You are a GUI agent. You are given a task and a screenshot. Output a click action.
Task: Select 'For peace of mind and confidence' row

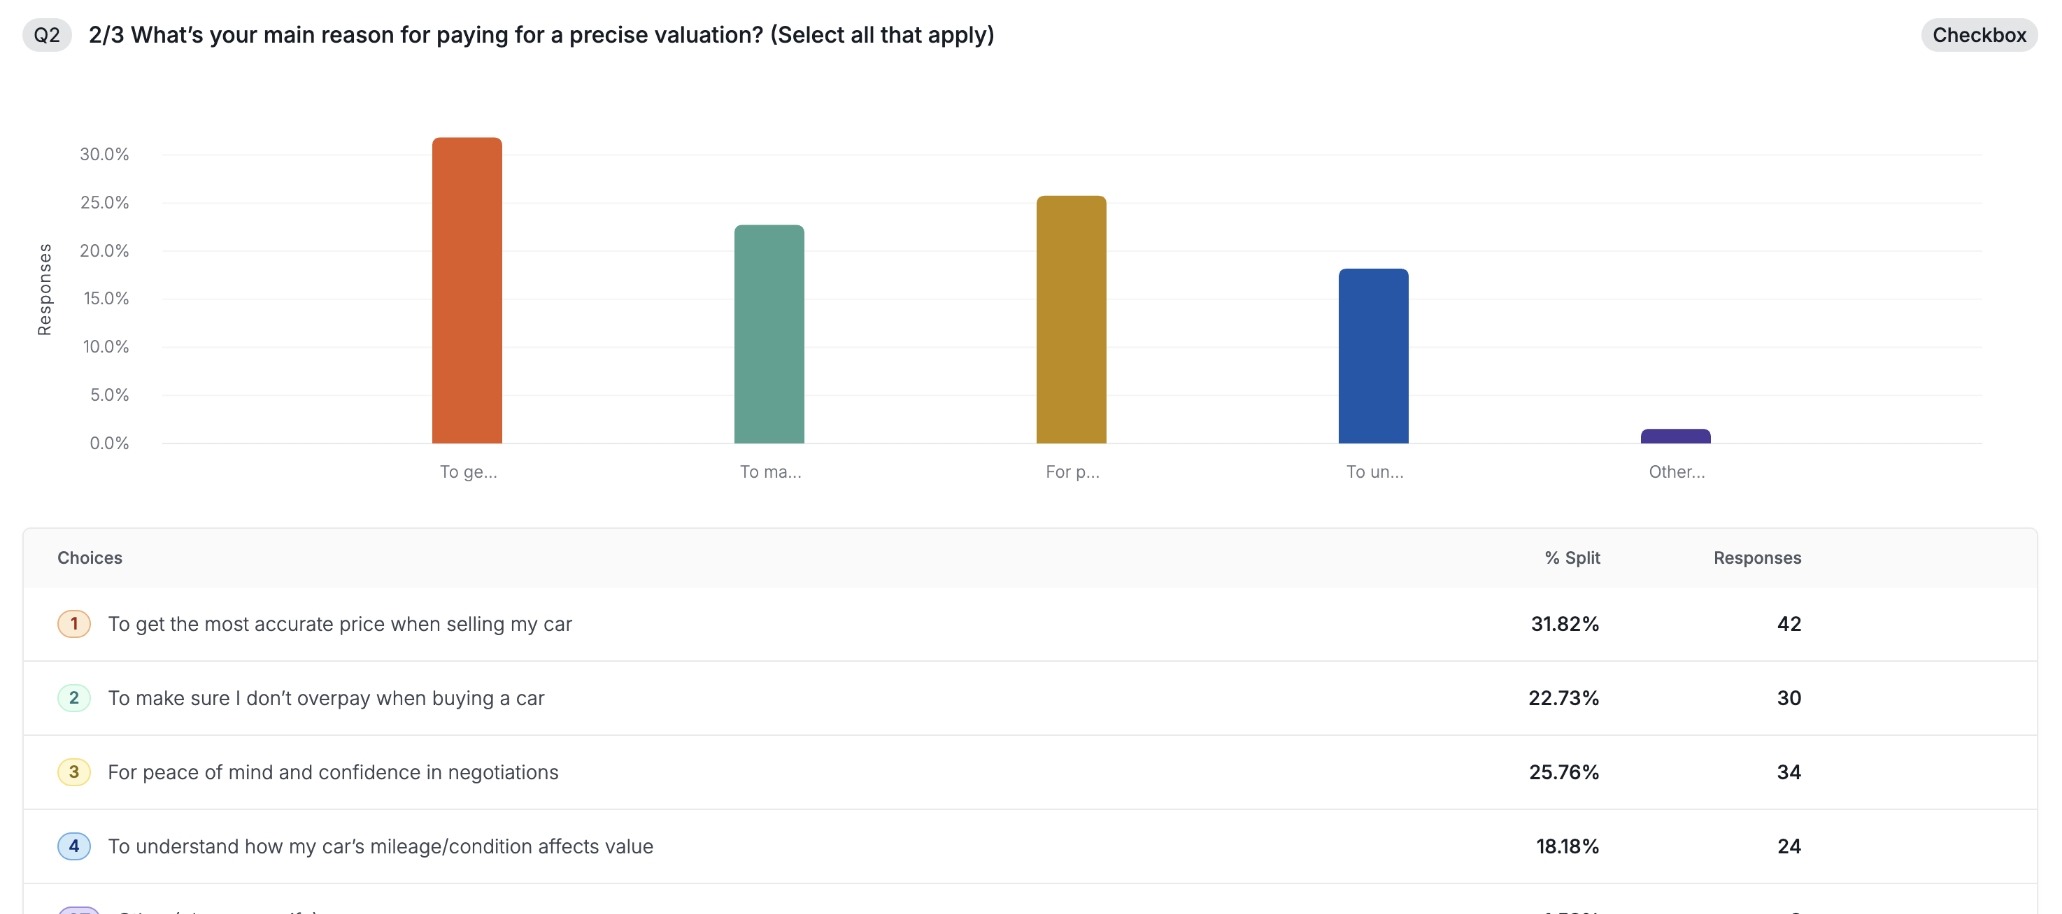coord(333,772)
